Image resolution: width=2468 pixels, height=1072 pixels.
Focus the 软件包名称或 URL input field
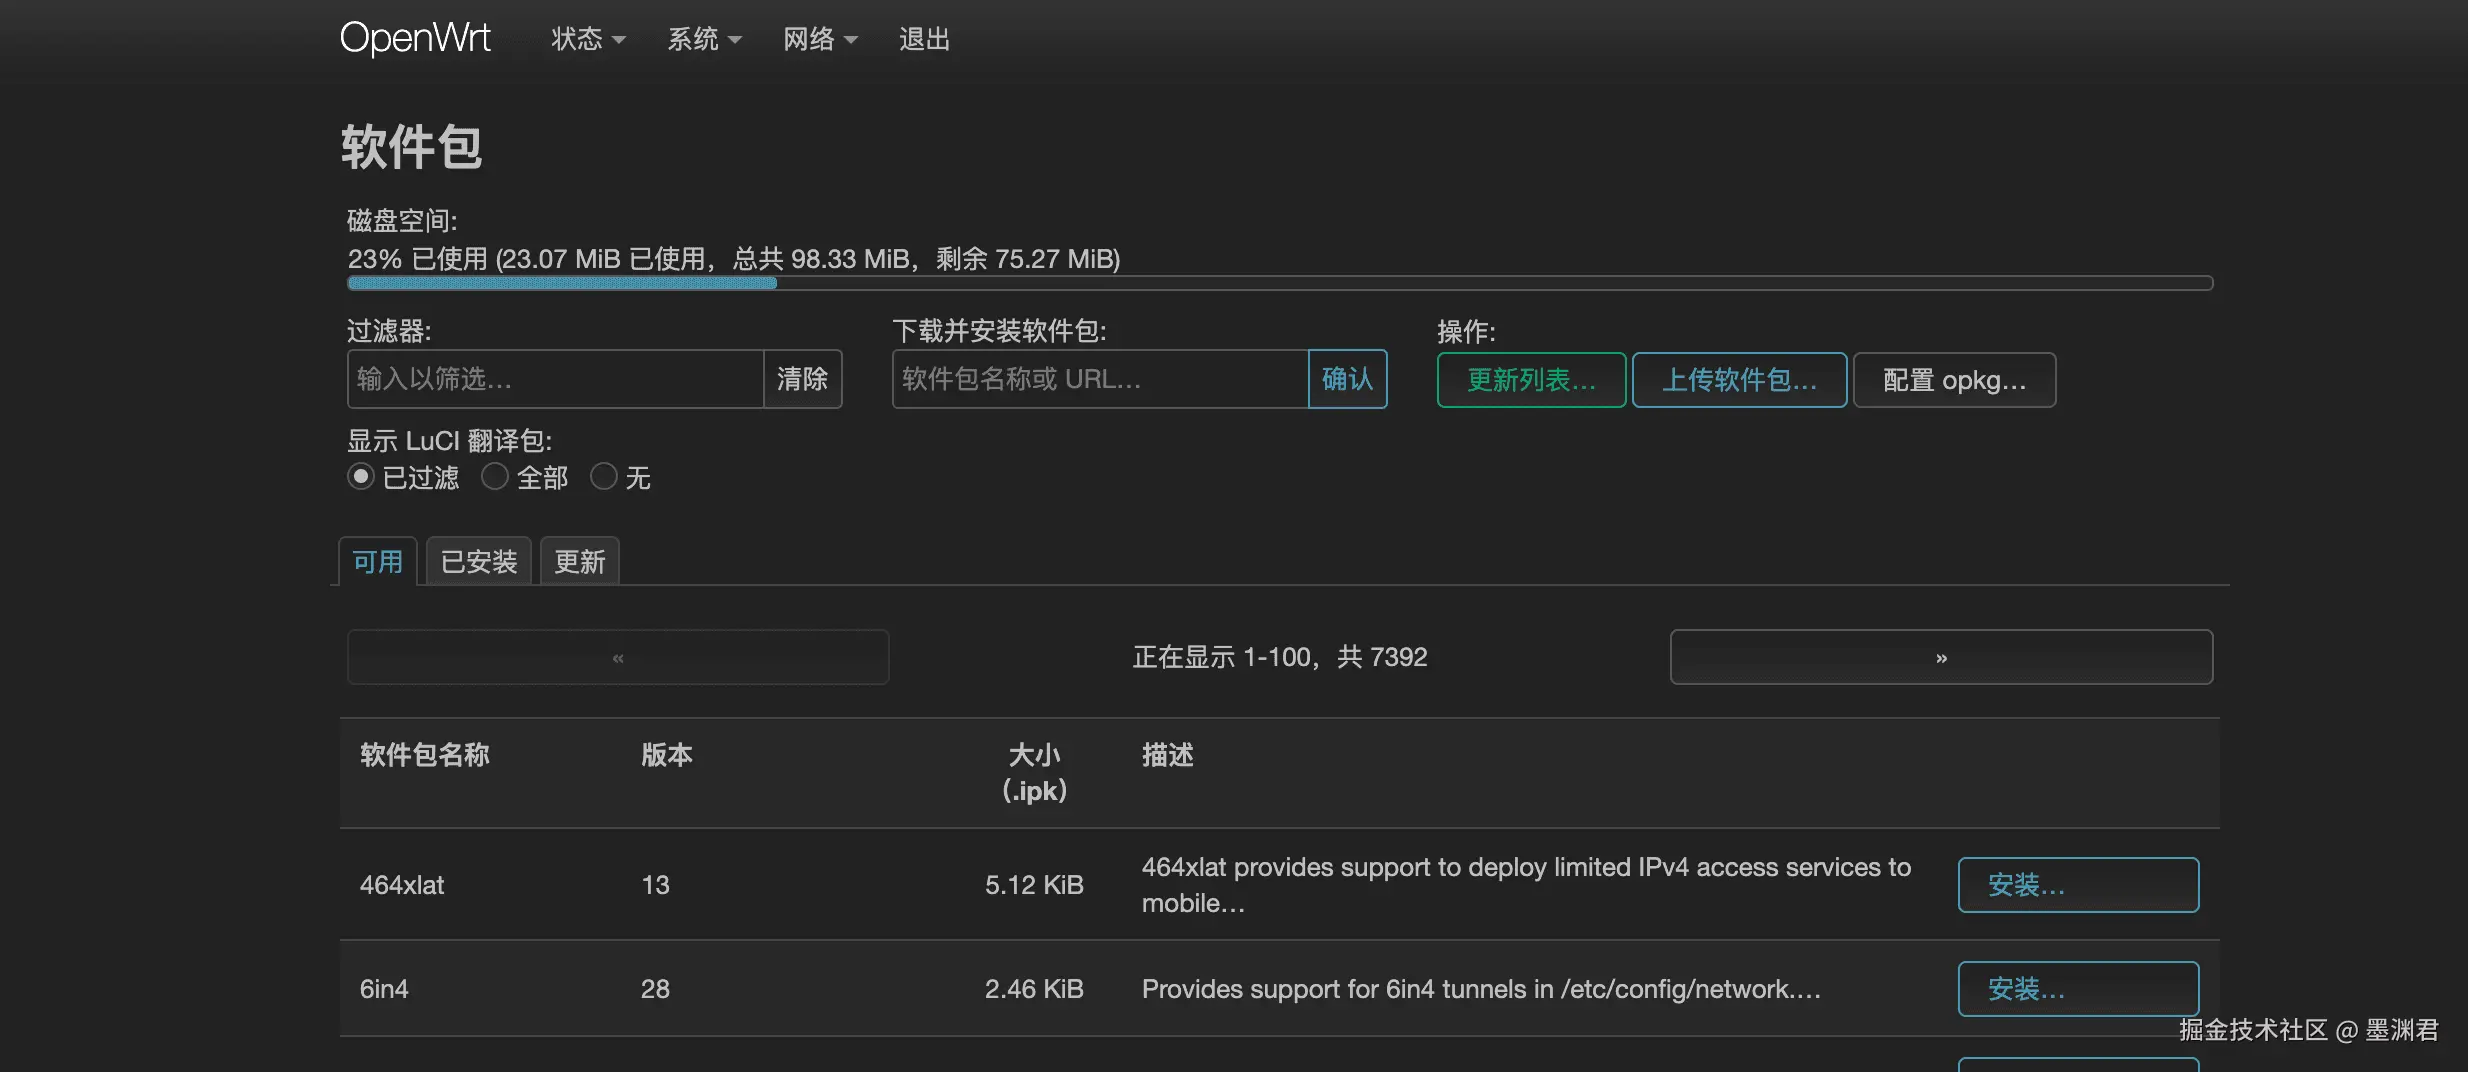pos(1100,379)
